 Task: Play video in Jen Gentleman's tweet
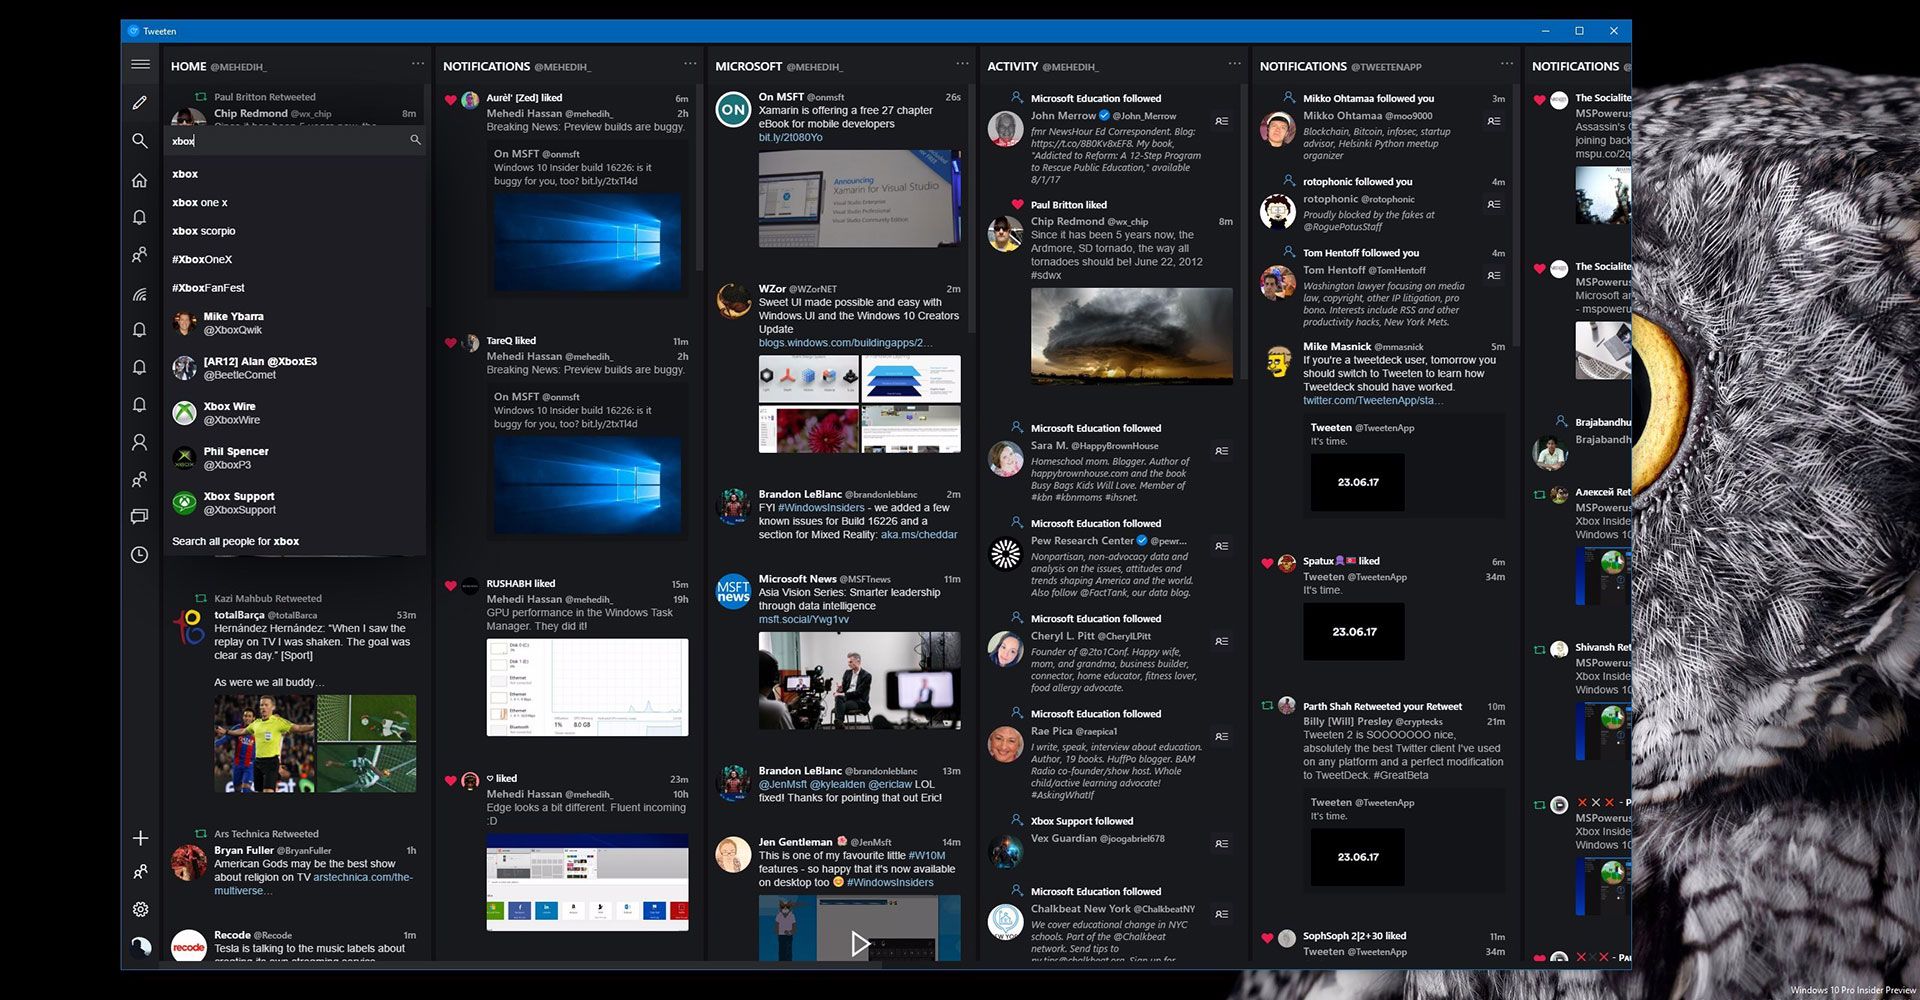coord(859,942)
